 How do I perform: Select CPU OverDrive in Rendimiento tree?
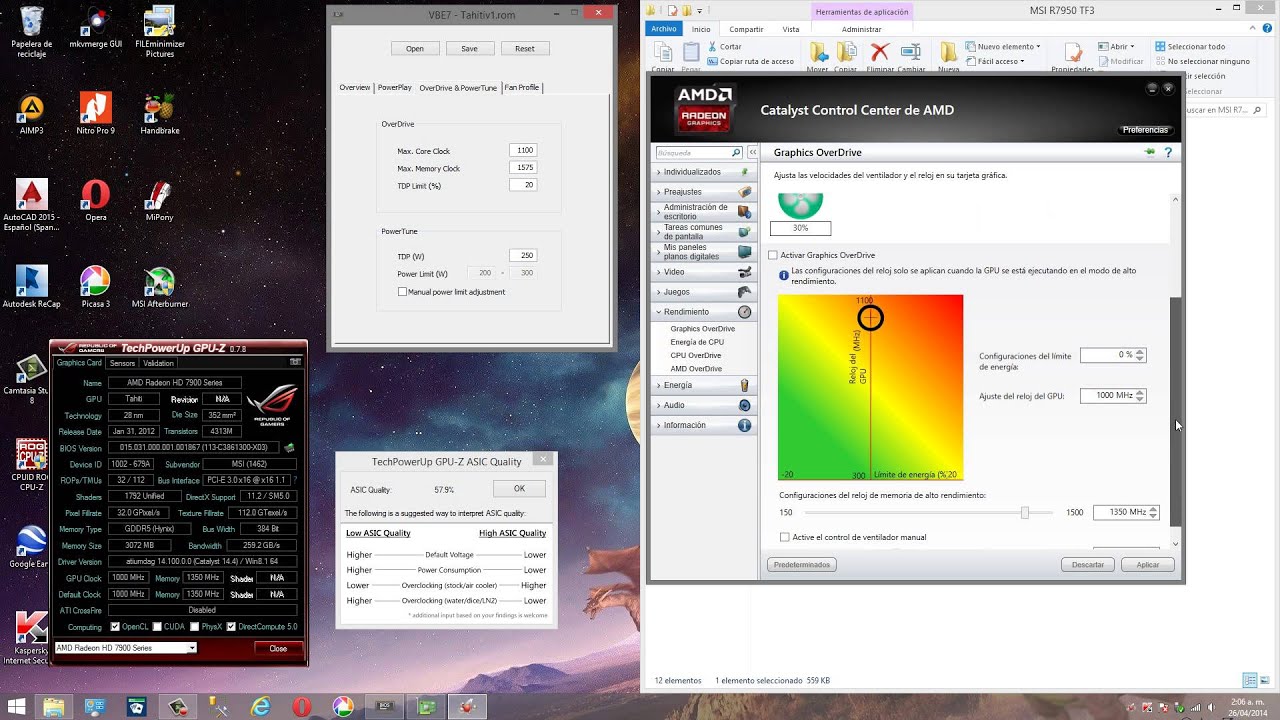tap(695, 355)
